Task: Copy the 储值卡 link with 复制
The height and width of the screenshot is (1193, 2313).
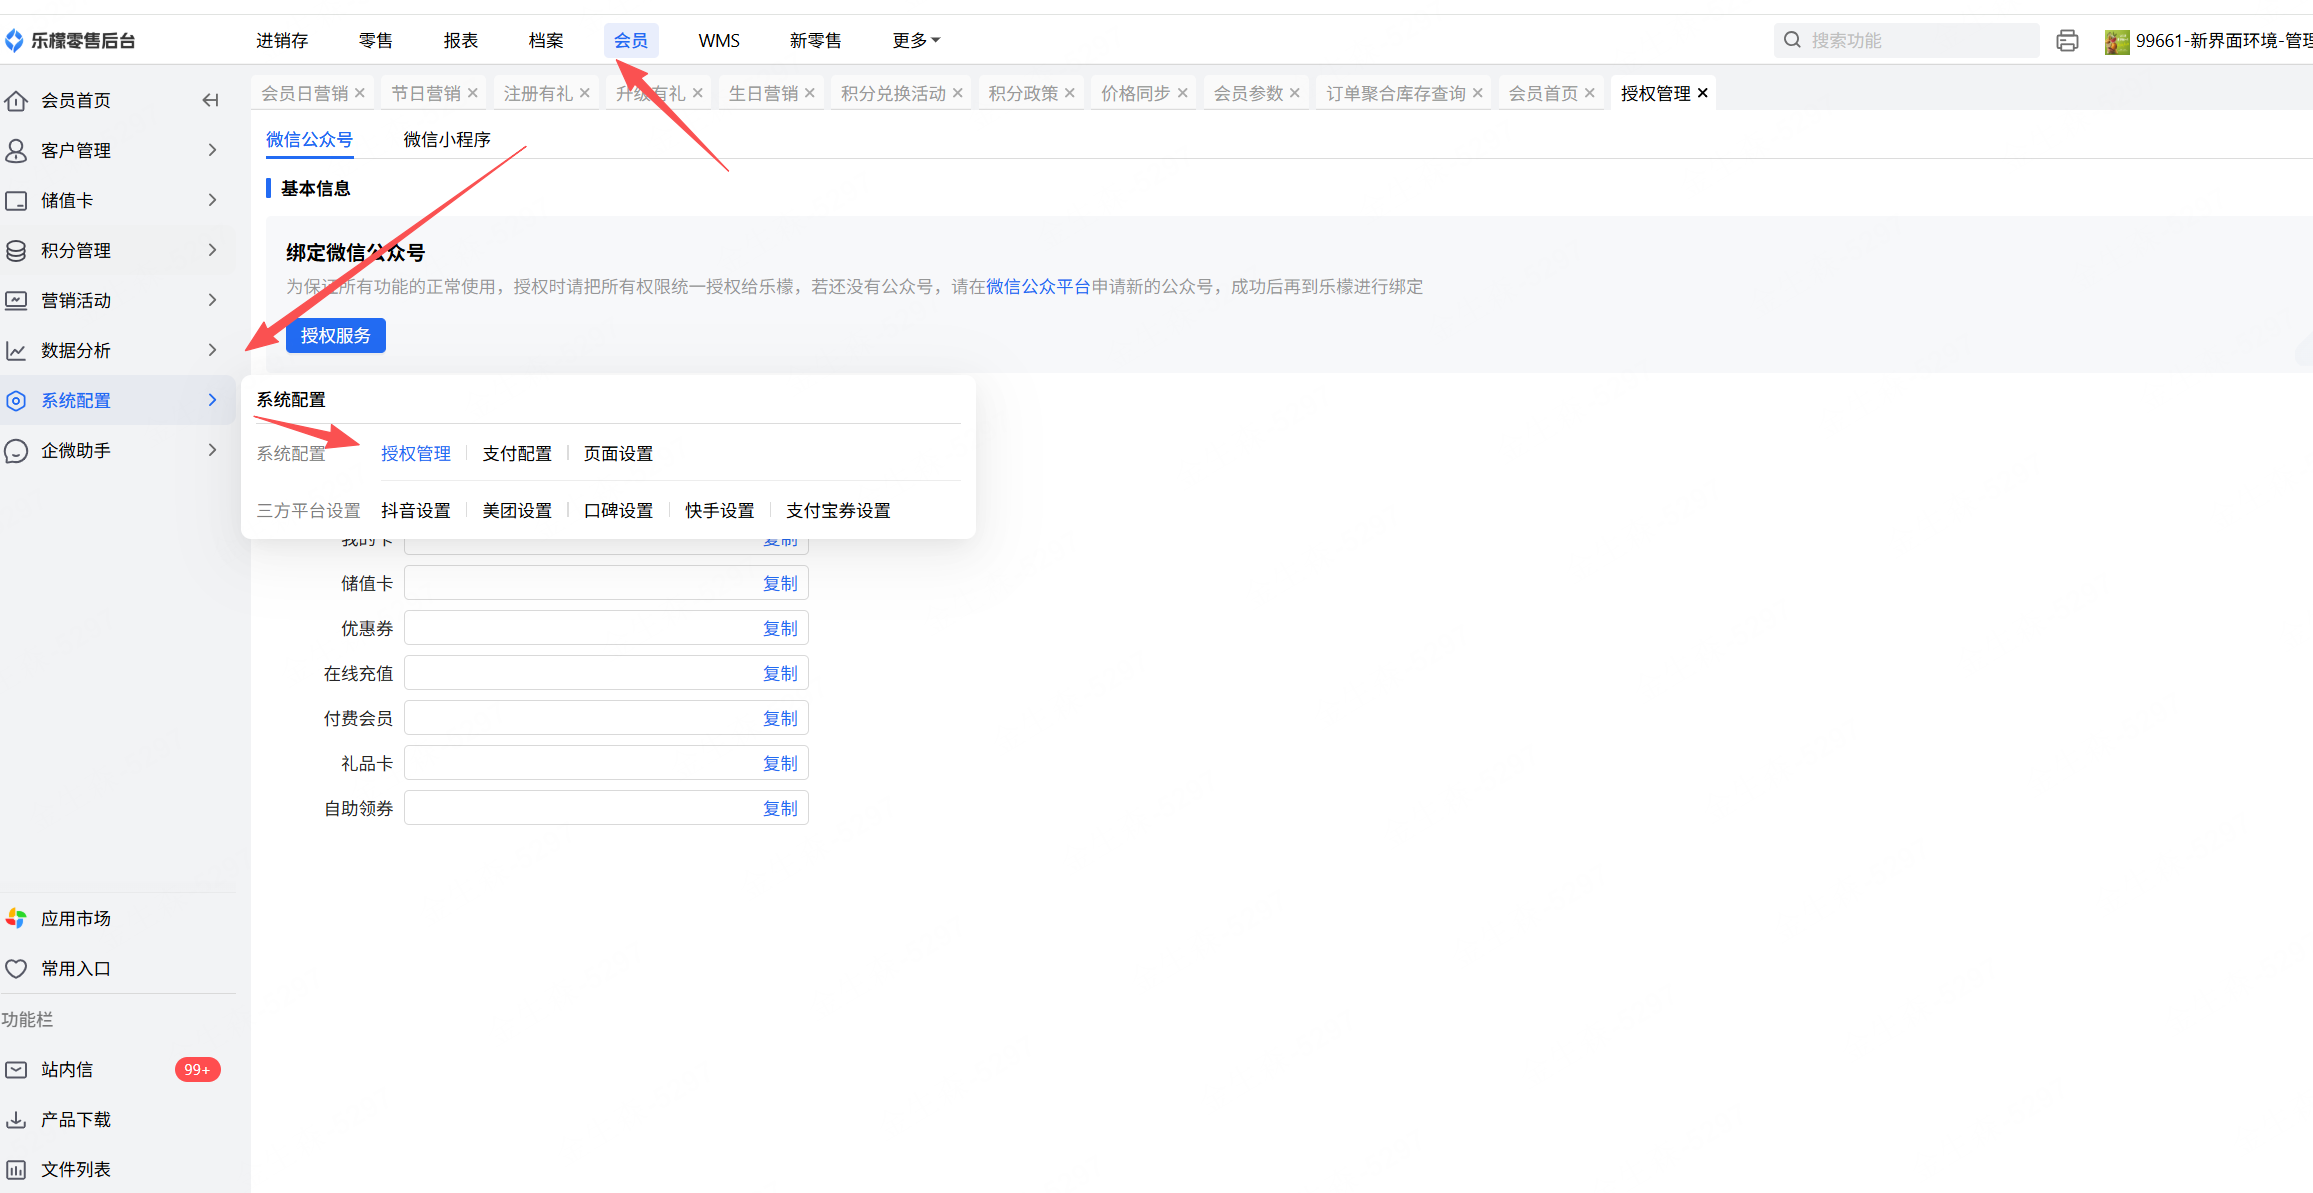Action: coord(780,583)
